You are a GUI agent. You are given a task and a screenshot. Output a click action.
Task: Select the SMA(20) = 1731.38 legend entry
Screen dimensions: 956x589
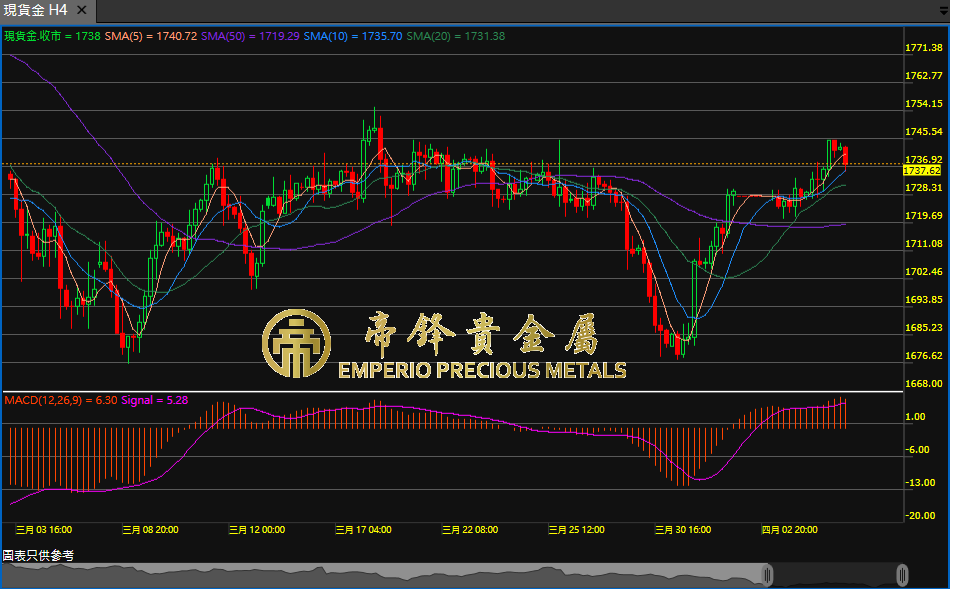(x=455, y=36)
